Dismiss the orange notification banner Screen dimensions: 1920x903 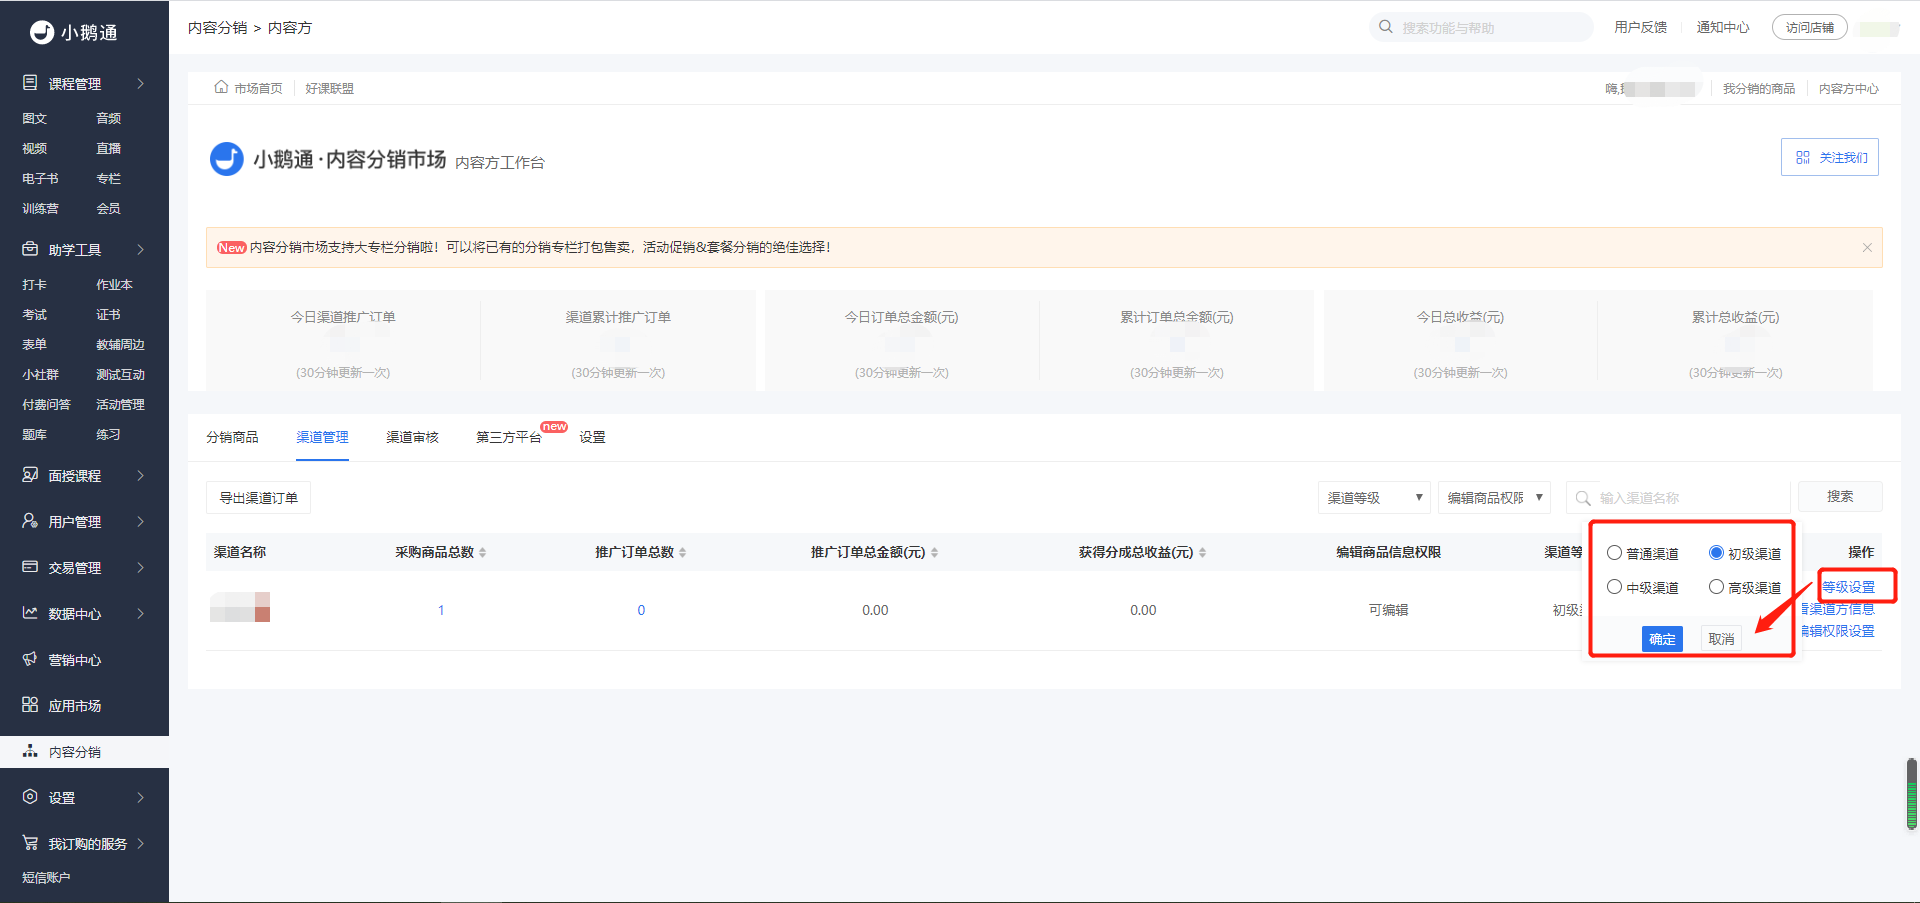pyautogui.click(x=1866, y=248)
